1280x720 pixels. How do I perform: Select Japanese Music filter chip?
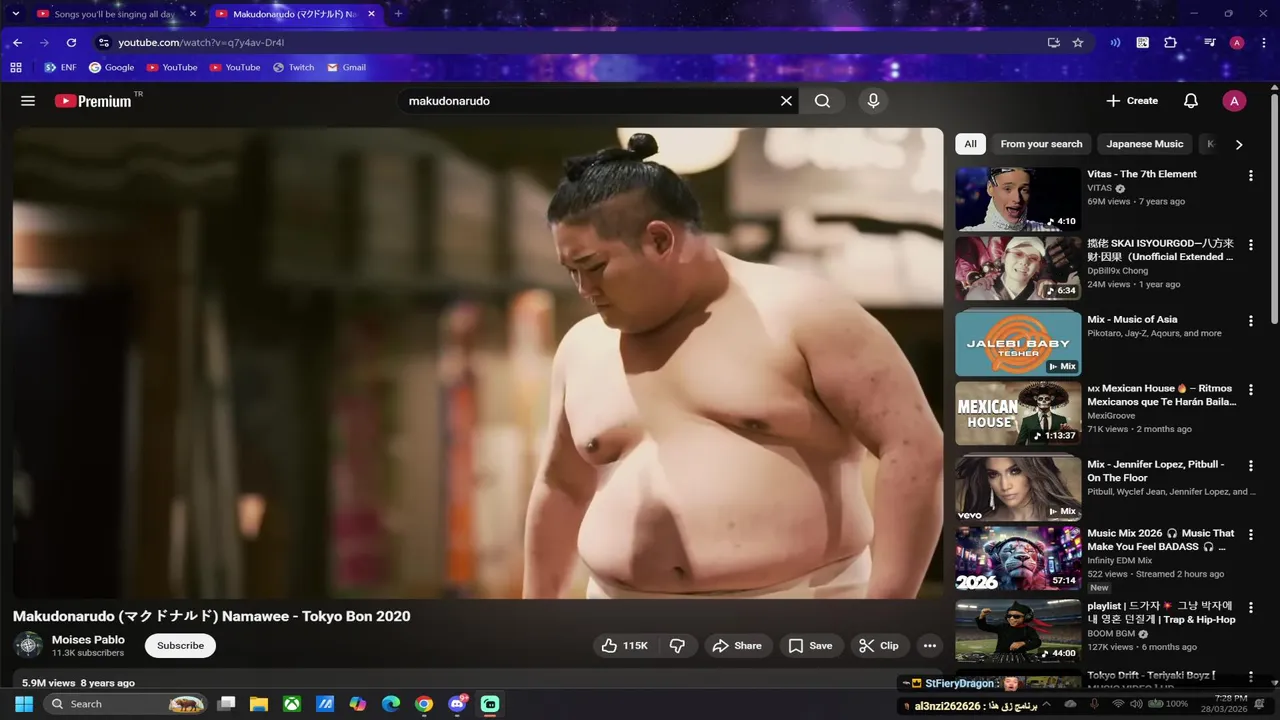(1144, 144)
